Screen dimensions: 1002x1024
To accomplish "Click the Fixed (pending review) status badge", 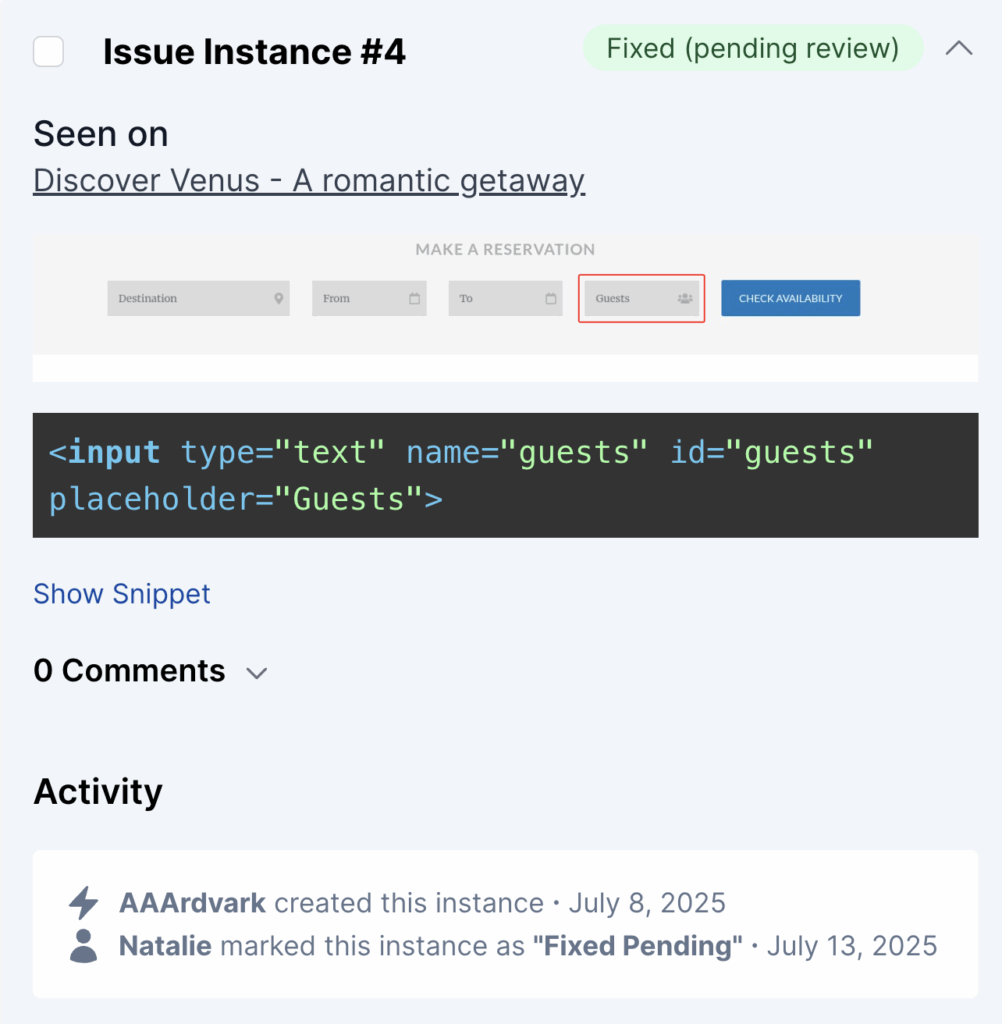I will (753, 48).
